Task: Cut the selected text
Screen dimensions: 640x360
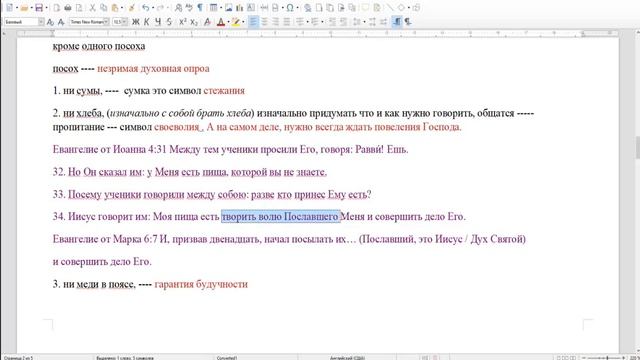Action: (93, 8)
